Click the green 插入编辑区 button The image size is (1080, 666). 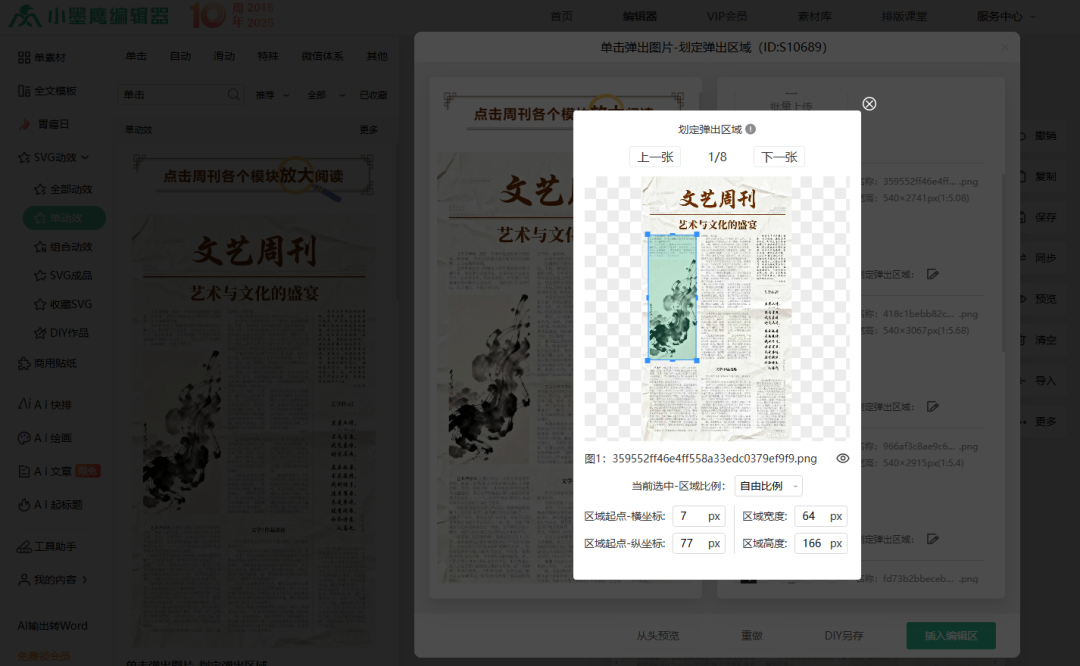pyautogui.click(x=951, y=635)
